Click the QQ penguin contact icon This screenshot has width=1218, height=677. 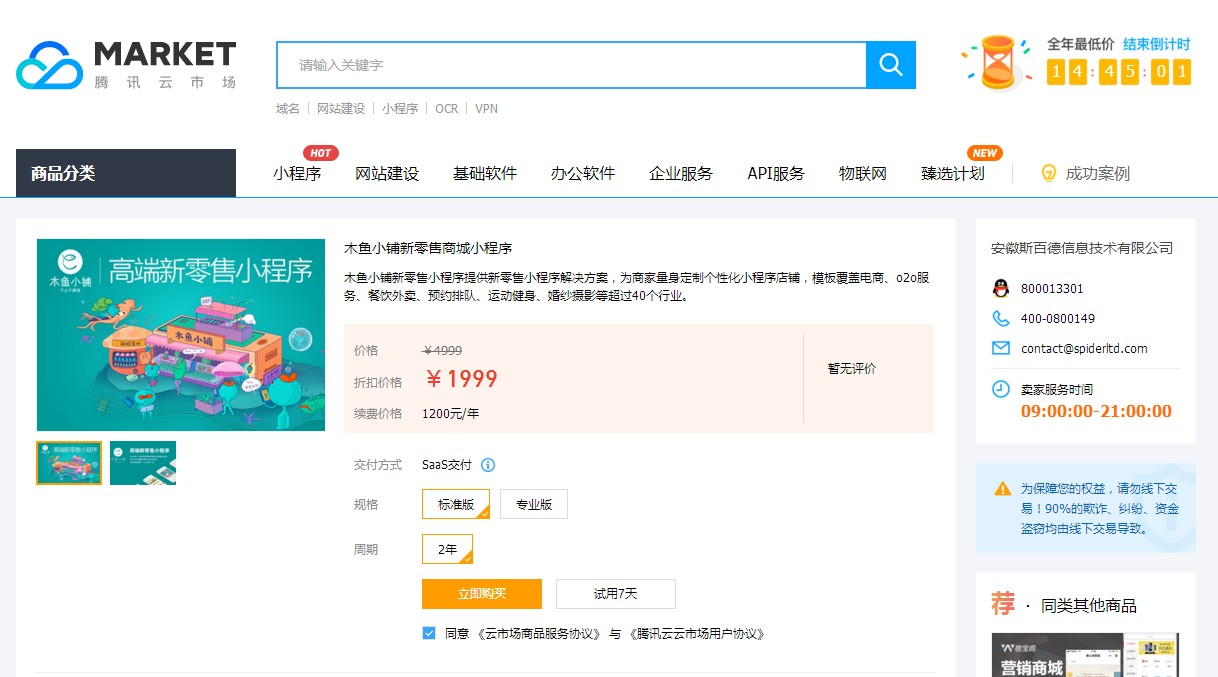click(1000, 289)
